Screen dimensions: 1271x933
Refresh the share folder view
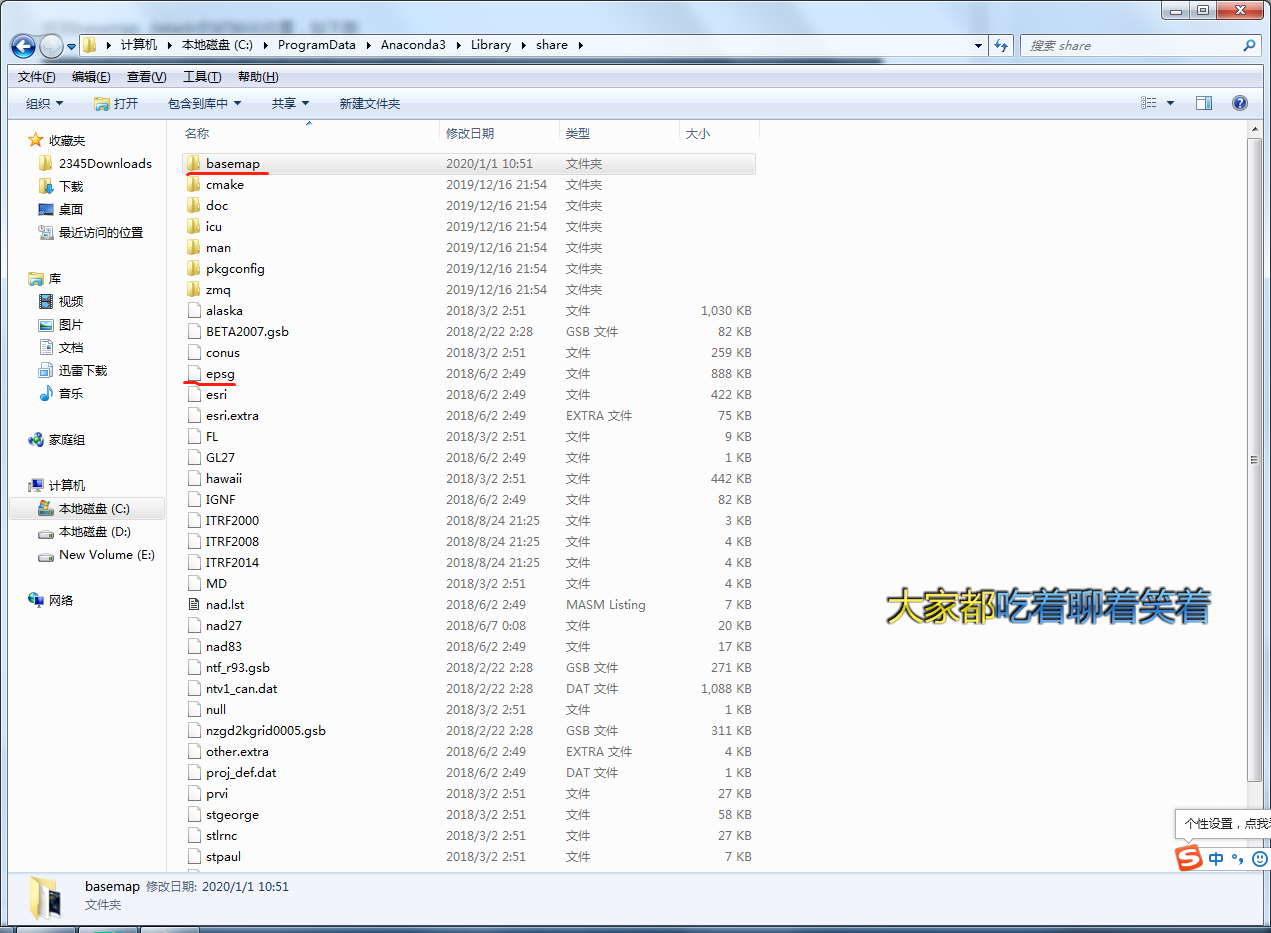coord(999,45)
